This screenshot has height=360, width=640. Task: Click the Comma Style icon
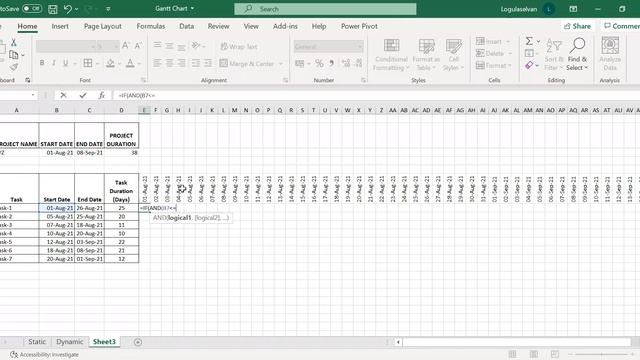point(331,63)
